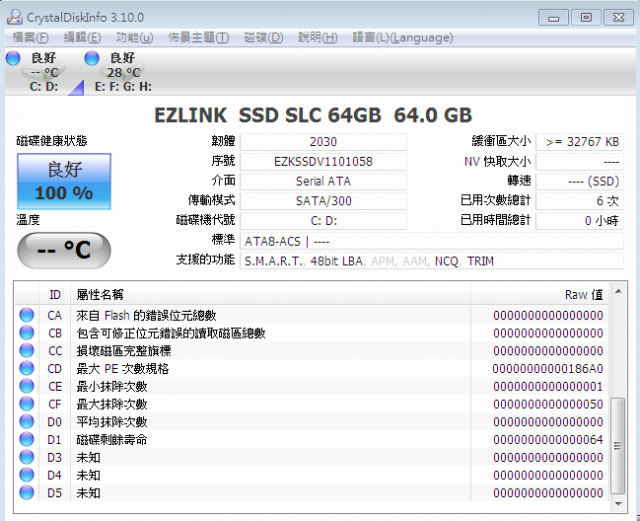Screen dimensions: 640x521
Task: Select the 損壞磁區完整旗標 row
Action: pos(312,351)
